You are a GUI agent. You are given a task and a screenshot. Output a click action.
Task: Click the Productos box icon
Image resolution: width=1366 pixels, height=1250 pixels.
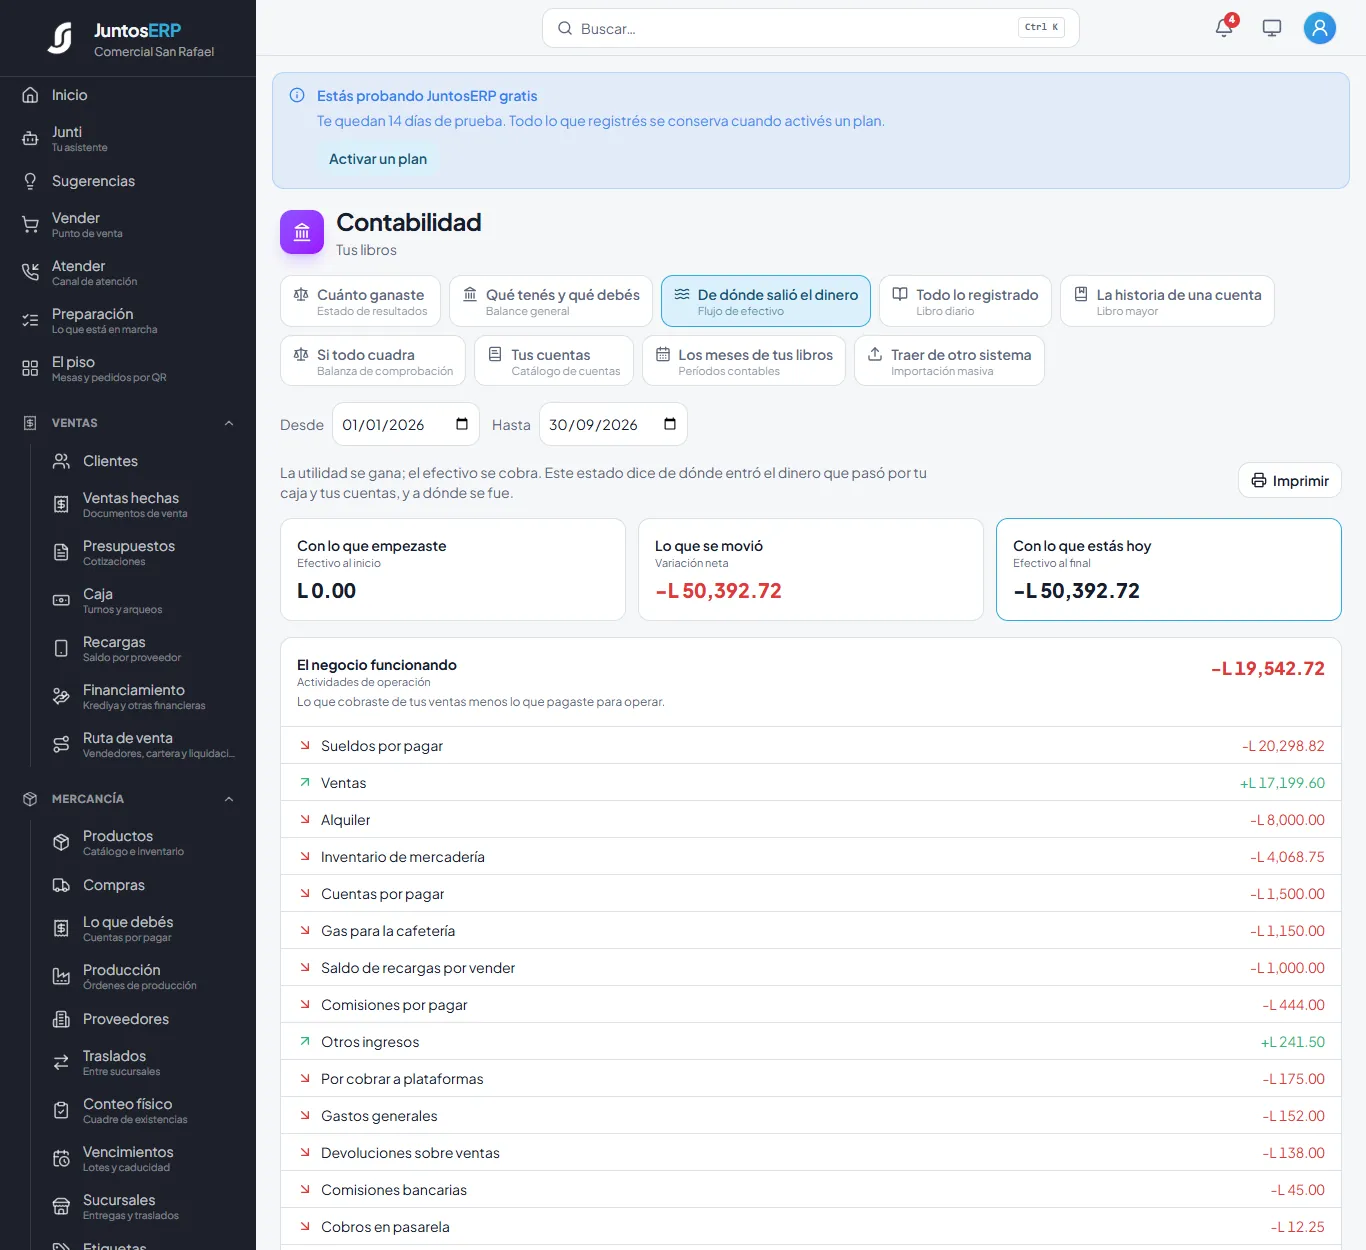tap(61, 843)
